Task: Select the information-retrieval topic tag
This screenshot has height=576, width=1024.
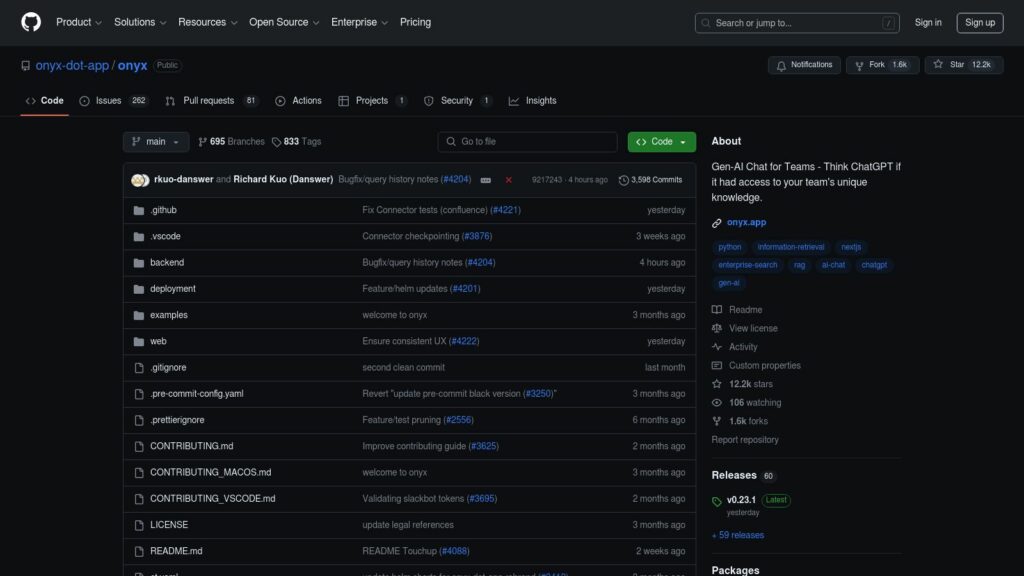Action: [x=790, y=248]
